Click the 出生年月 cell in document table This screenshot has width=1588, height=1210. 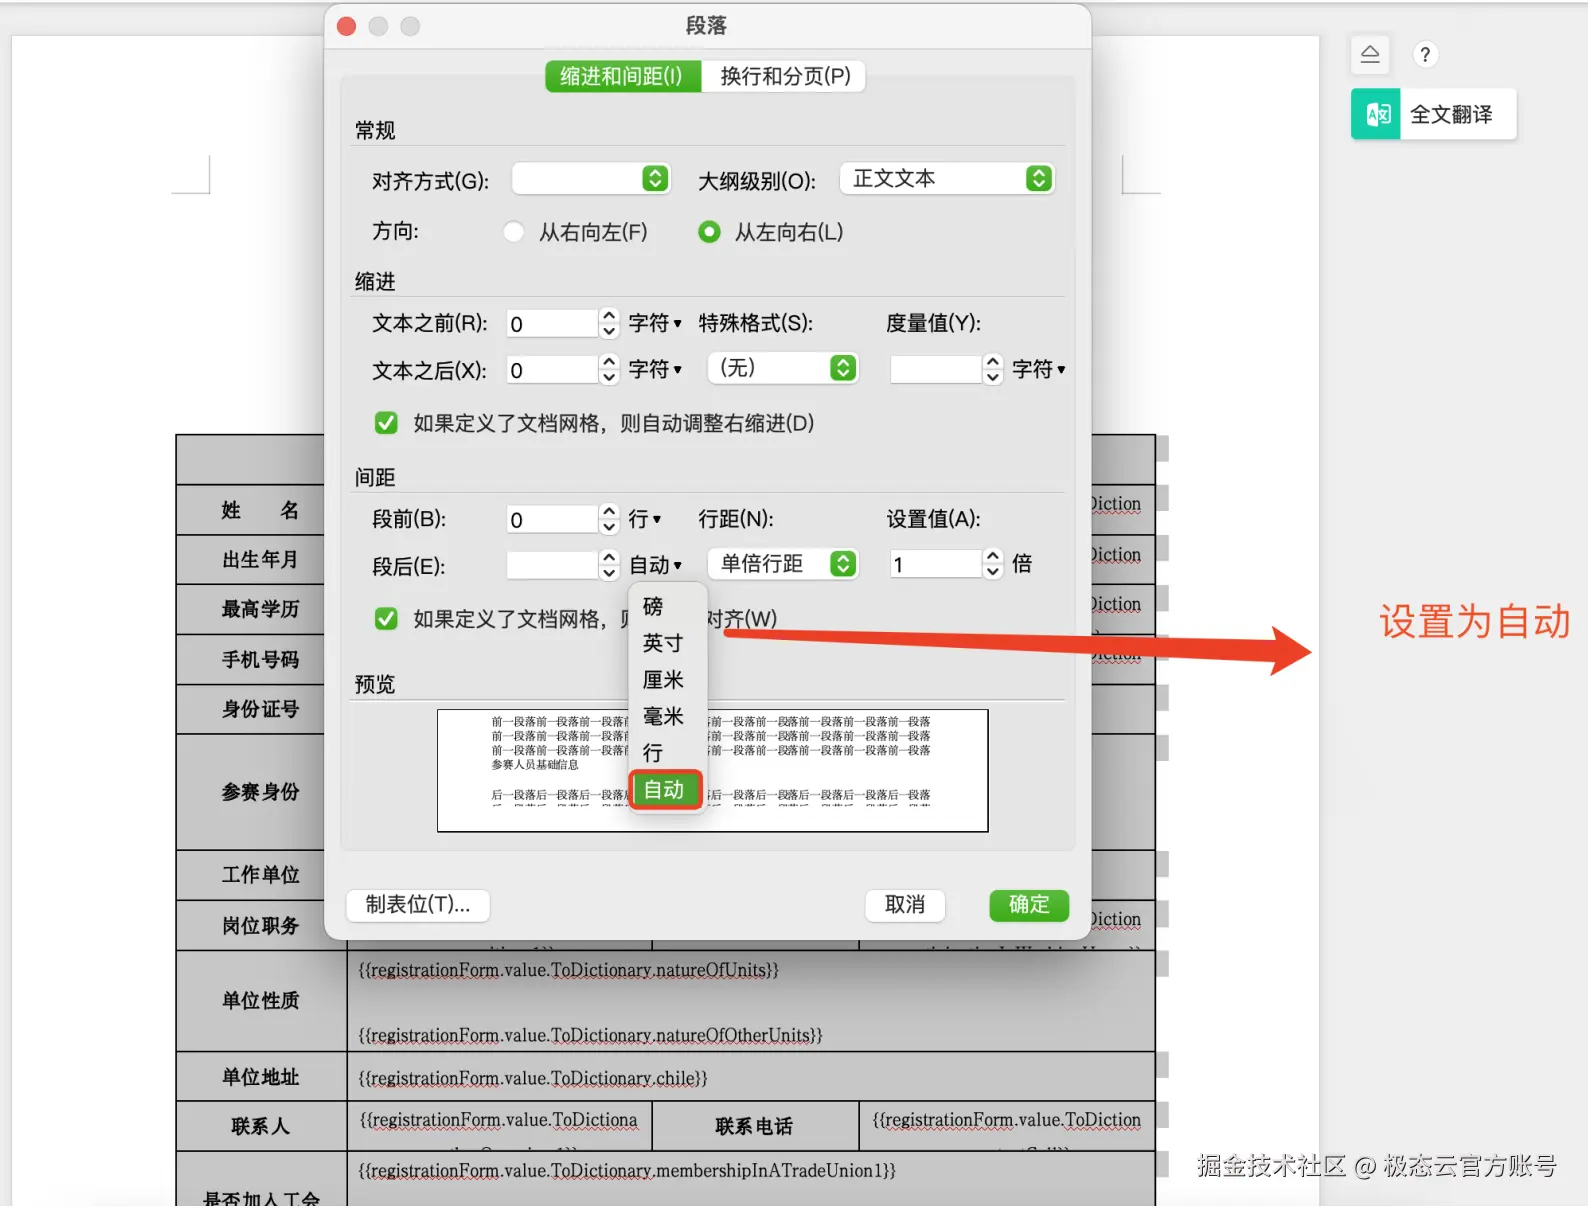251,560
